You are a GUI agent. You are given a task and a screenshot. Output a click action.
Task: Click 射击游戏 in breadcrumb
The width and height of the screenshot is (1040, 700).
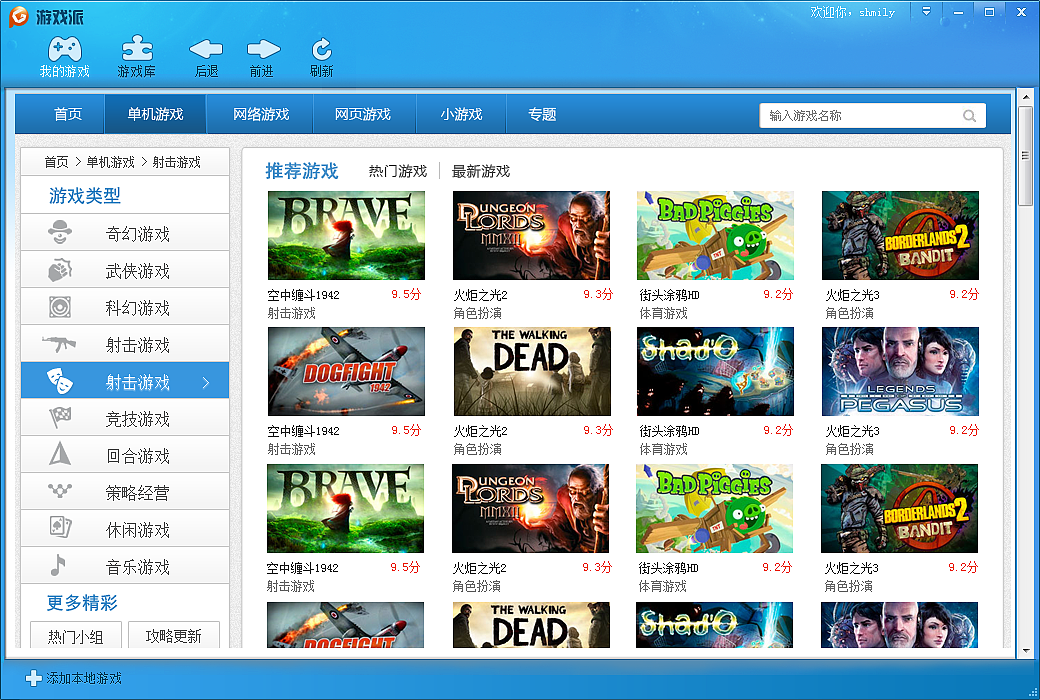tap(176, 162)
